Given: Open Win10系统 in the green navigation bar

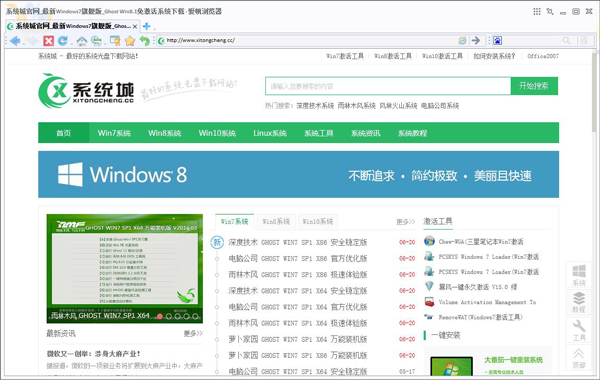Looking at the screenshot, I should pyautogui.click(x=217, y=133).
